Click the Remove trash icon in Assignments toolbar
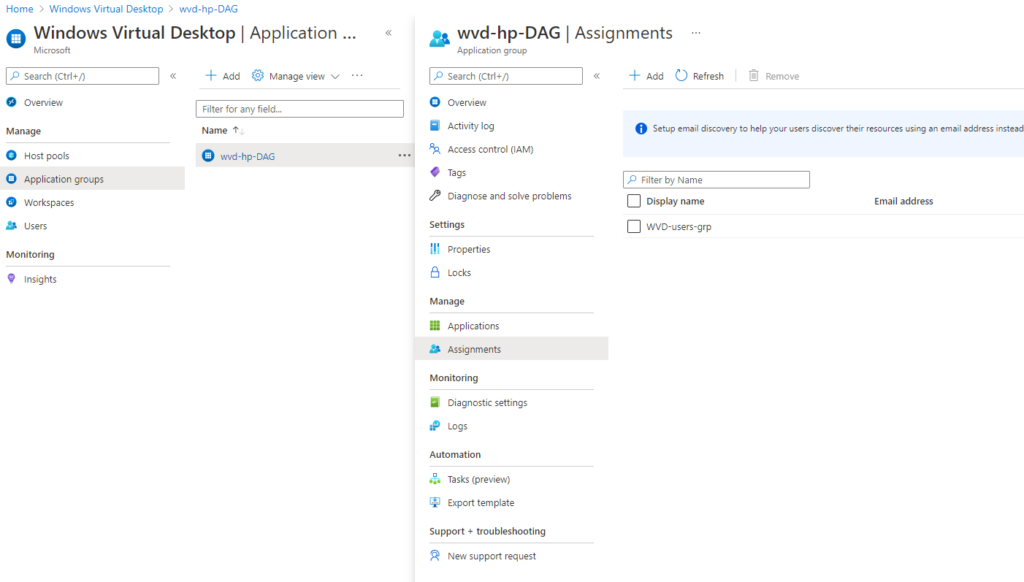 [x=754, y=76]
